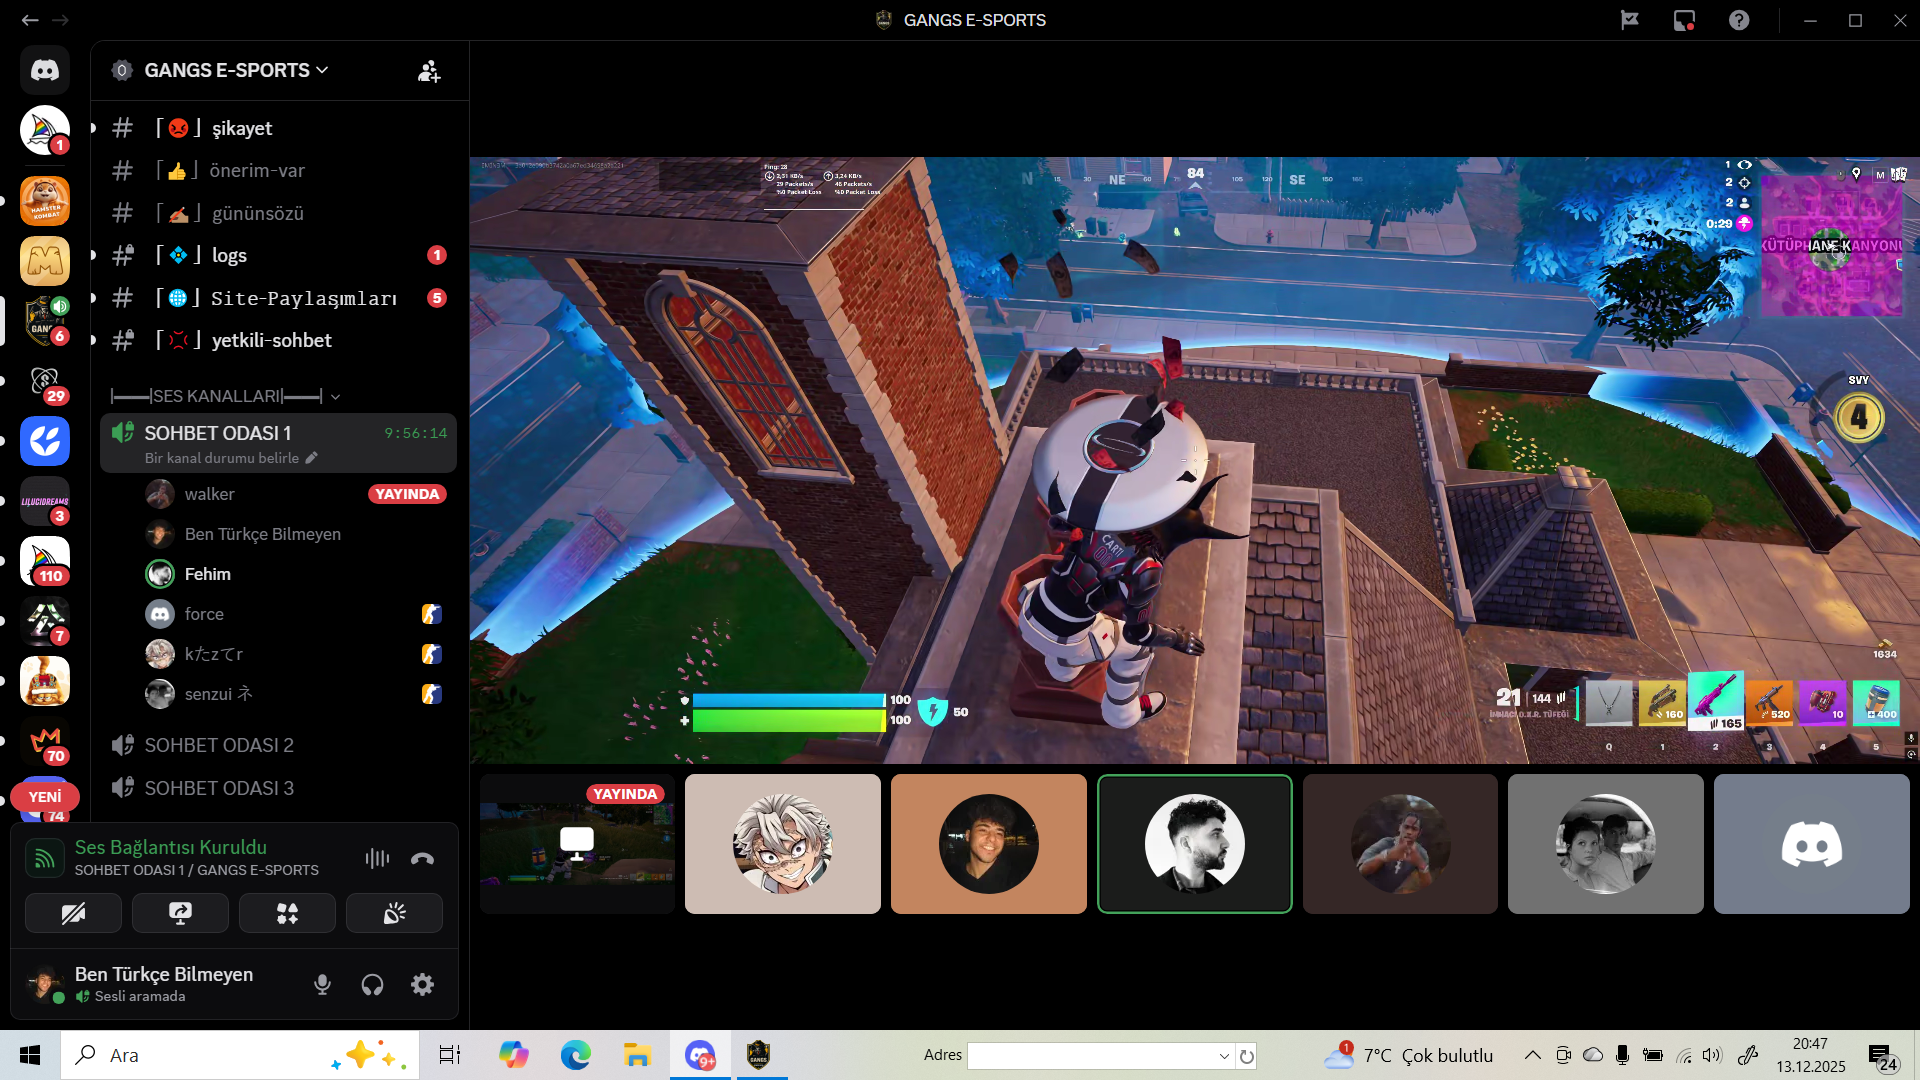This screenshot has width=1920, height=1080.
Task: Select the green-outlined speaking participant tile
Action: [1194, 843]
